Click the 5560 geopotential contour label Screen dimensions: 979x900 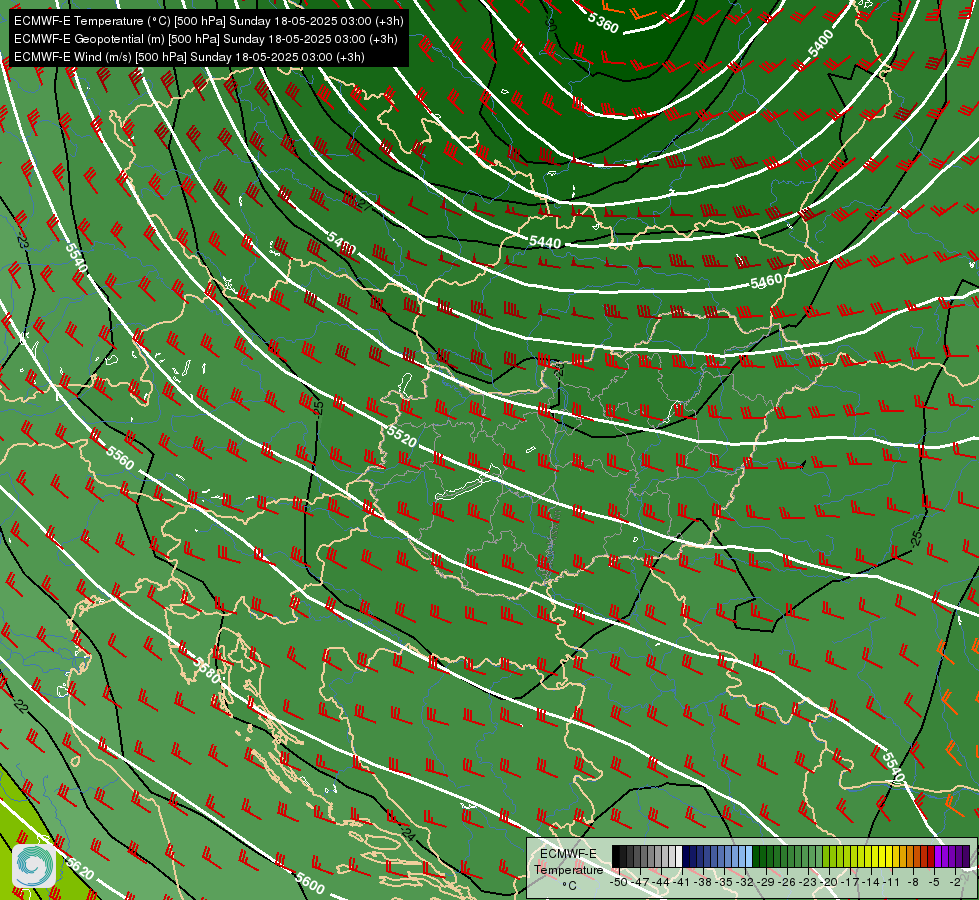point(120,458)
